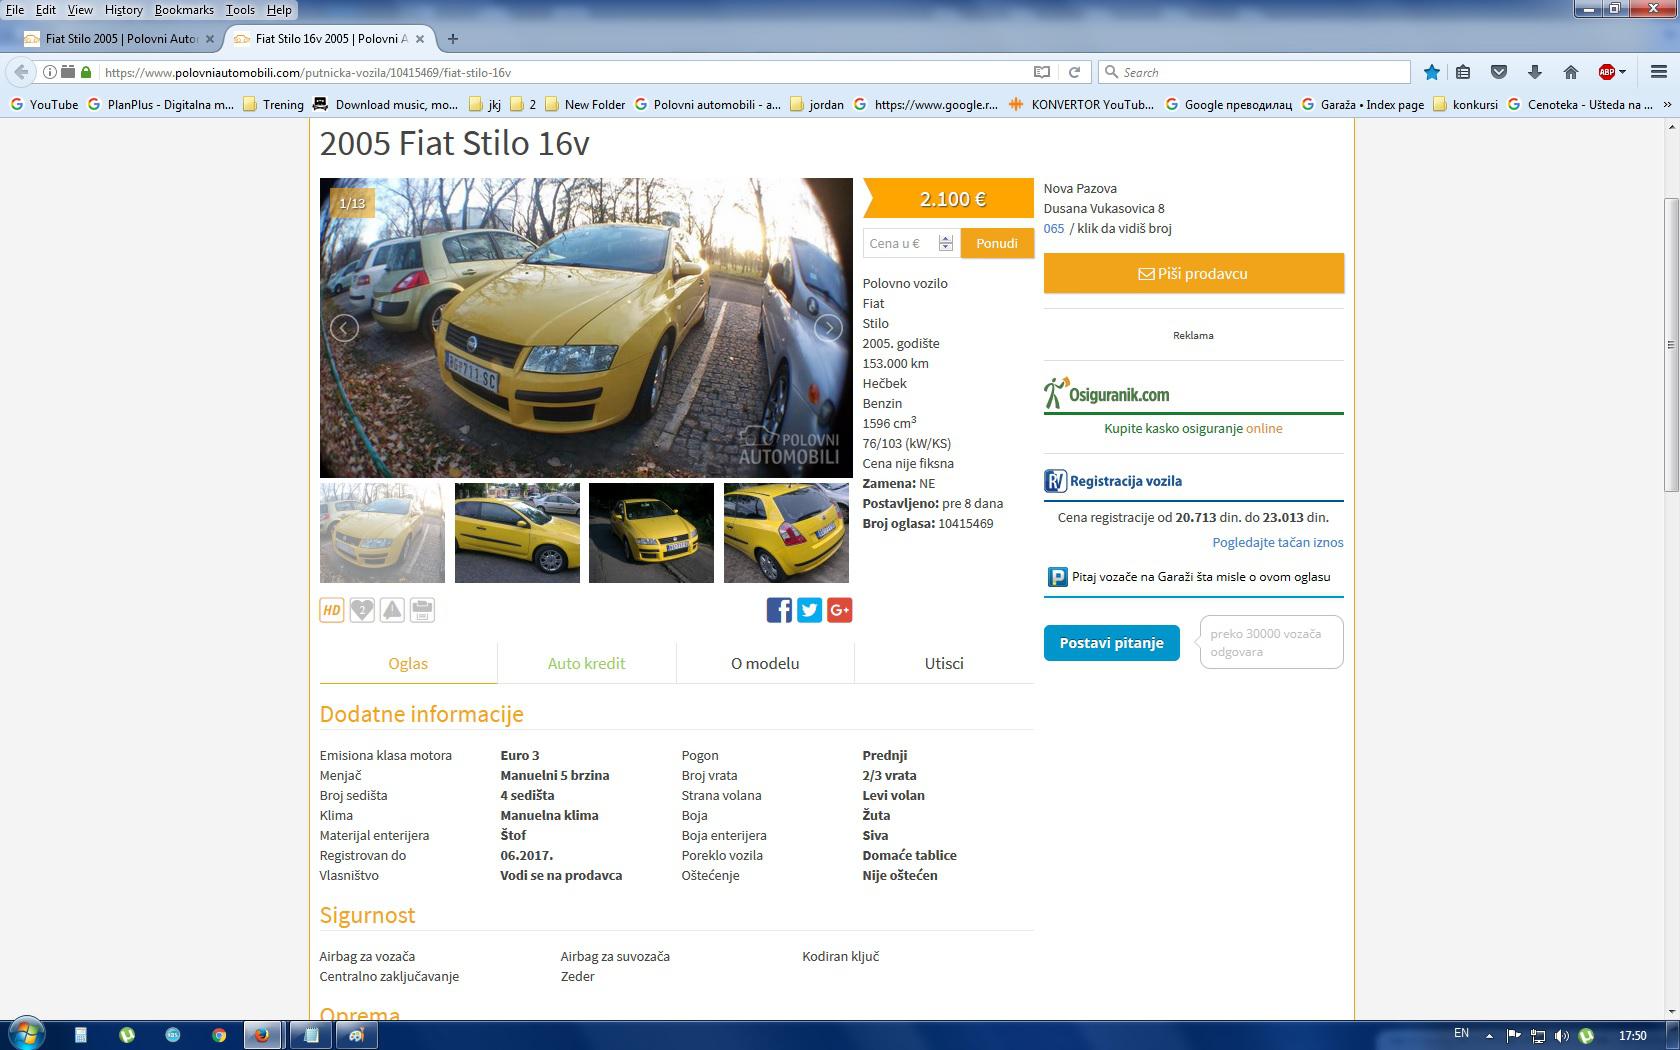Click the page vertical scrollbar
The image size is (1680, 1050).
1671,345
